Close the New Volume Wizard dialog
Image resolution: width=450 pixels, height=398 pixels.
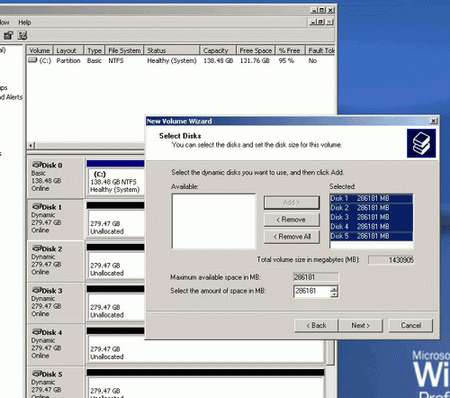coord(433,121)
